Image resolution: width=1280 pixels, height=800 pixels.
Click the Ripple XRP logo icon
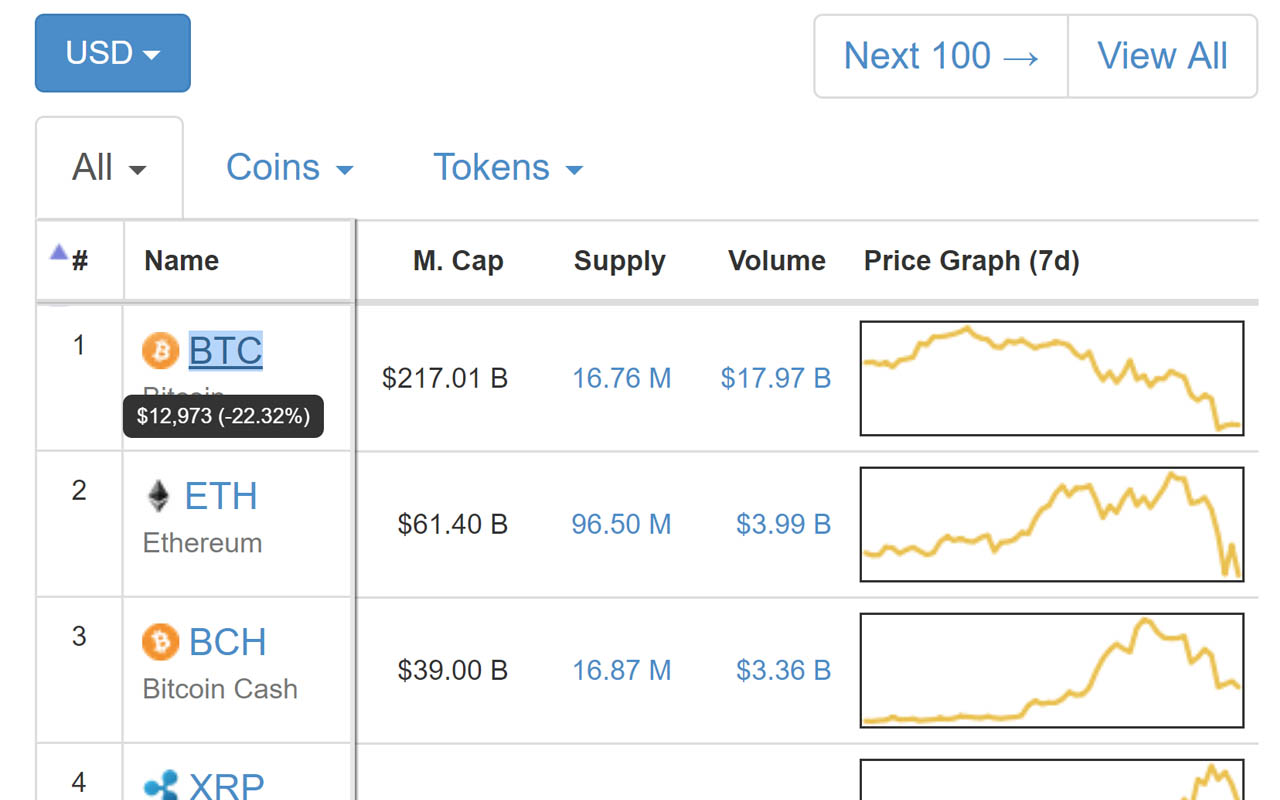(160, 786)
